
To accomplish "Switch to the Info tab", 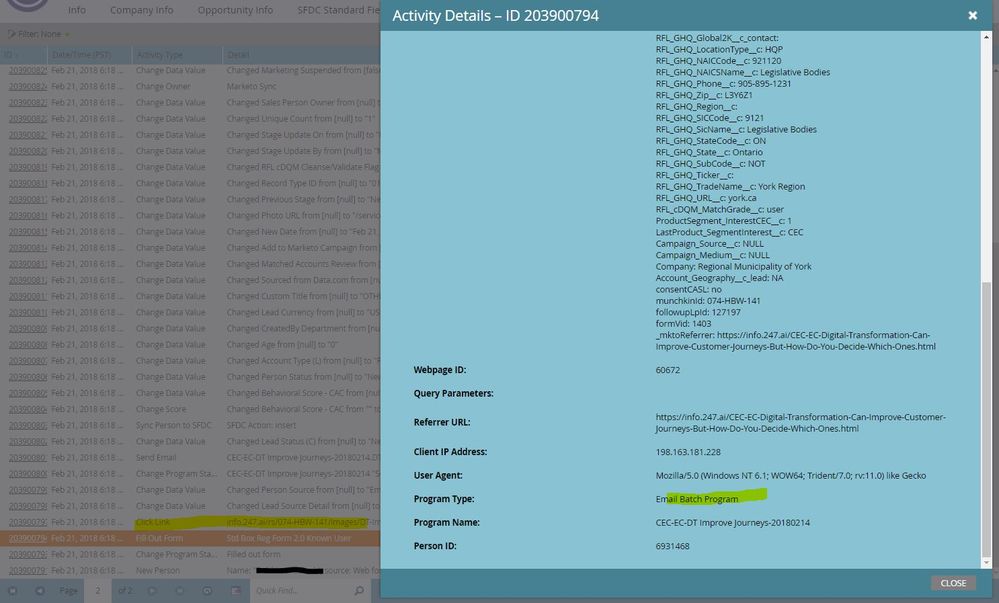I will (x=76, y=10).
